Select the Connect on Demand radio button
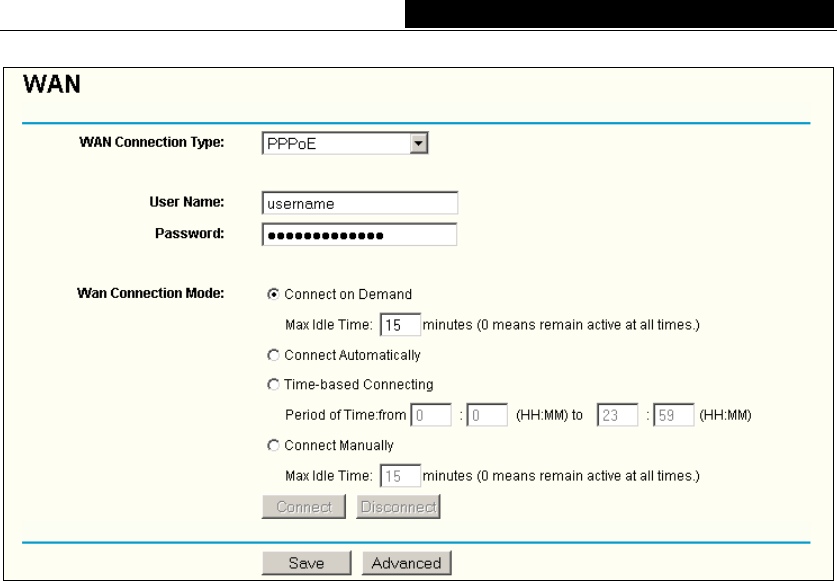 coord(273,294)
